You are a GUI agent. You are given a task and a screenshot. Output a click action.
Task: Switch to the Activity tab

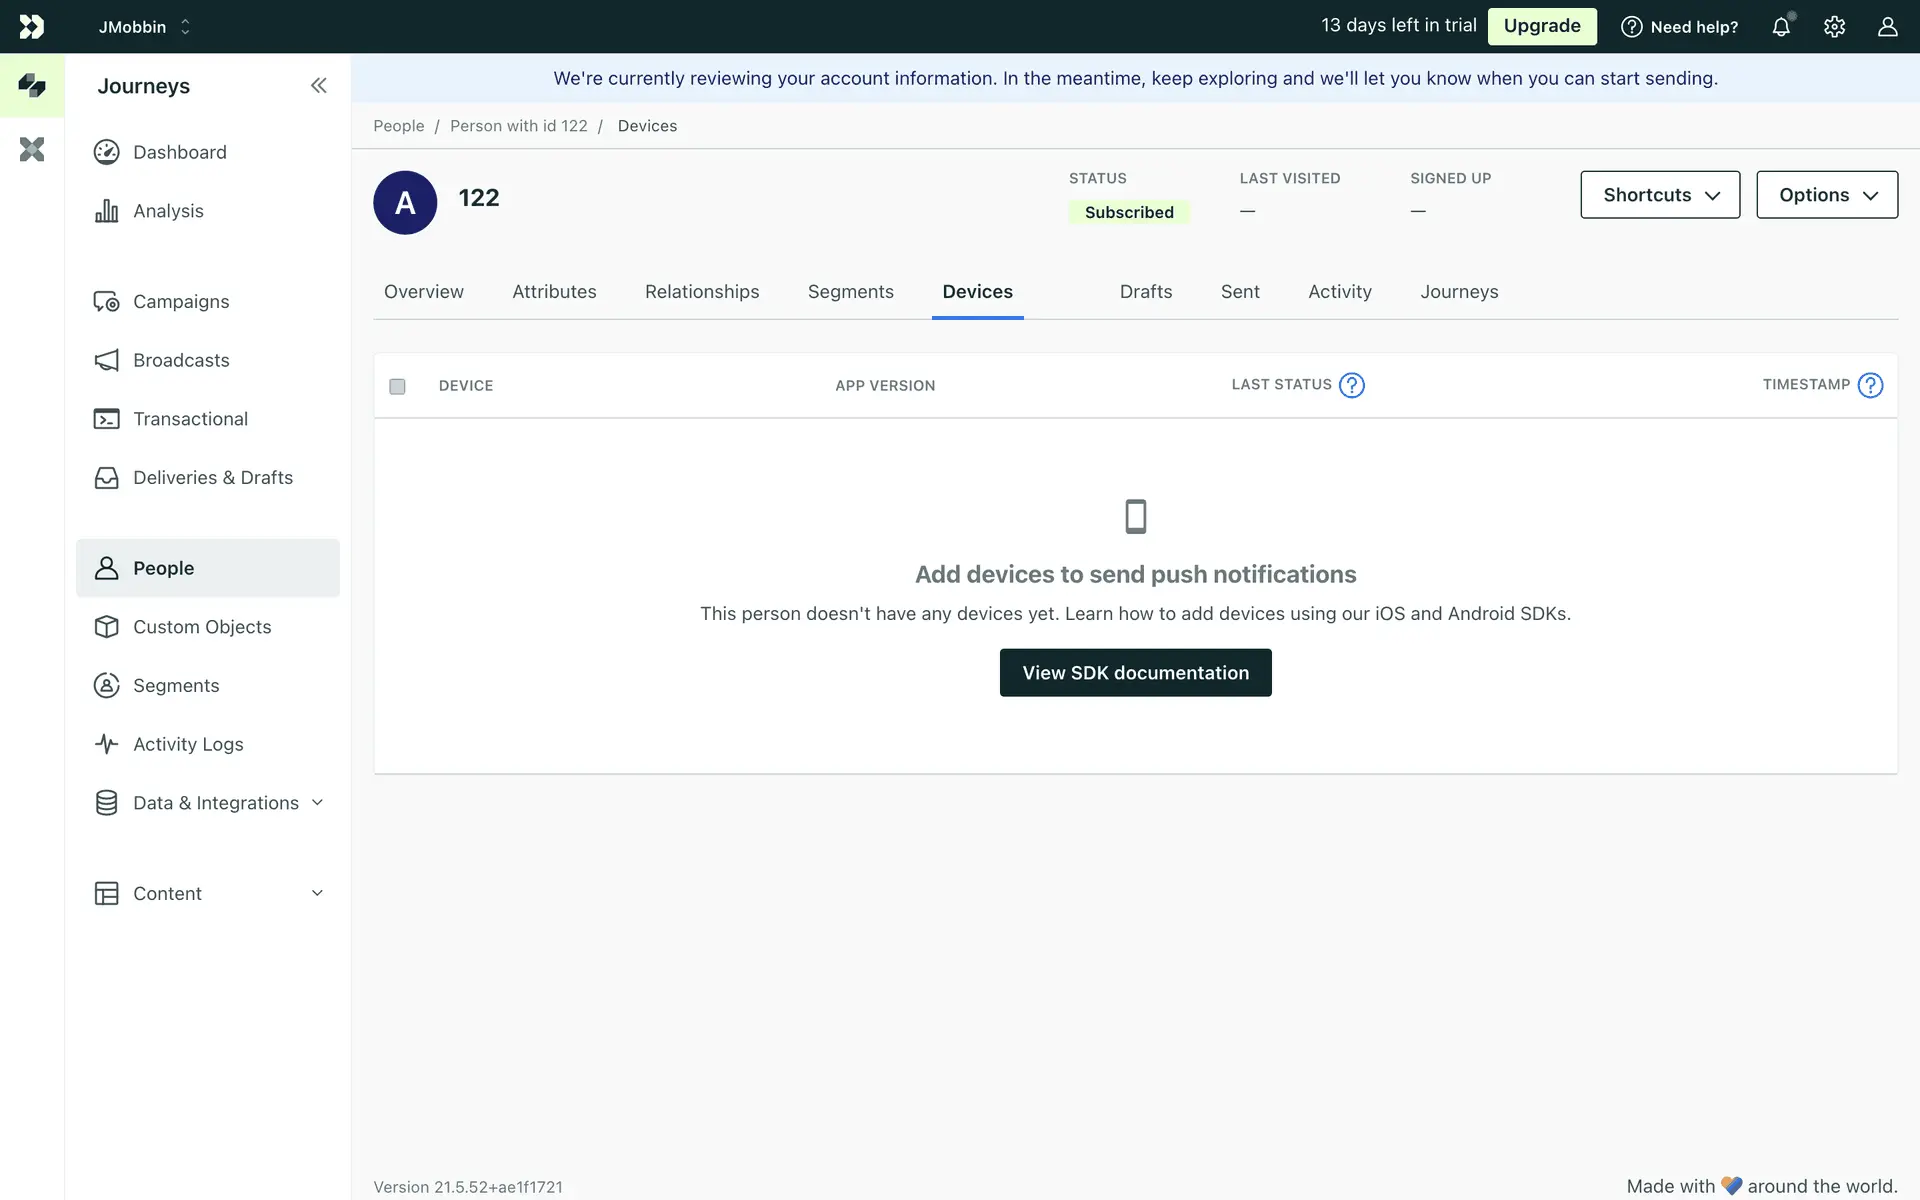coord(1339,292)
